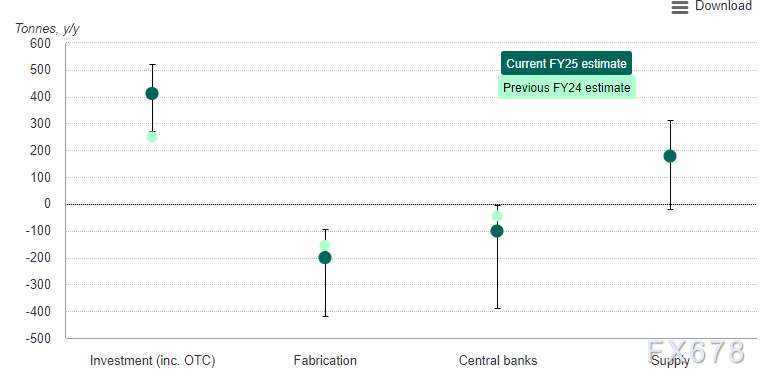
Task: Click the Supply axis label
Action: coord(670,361)
